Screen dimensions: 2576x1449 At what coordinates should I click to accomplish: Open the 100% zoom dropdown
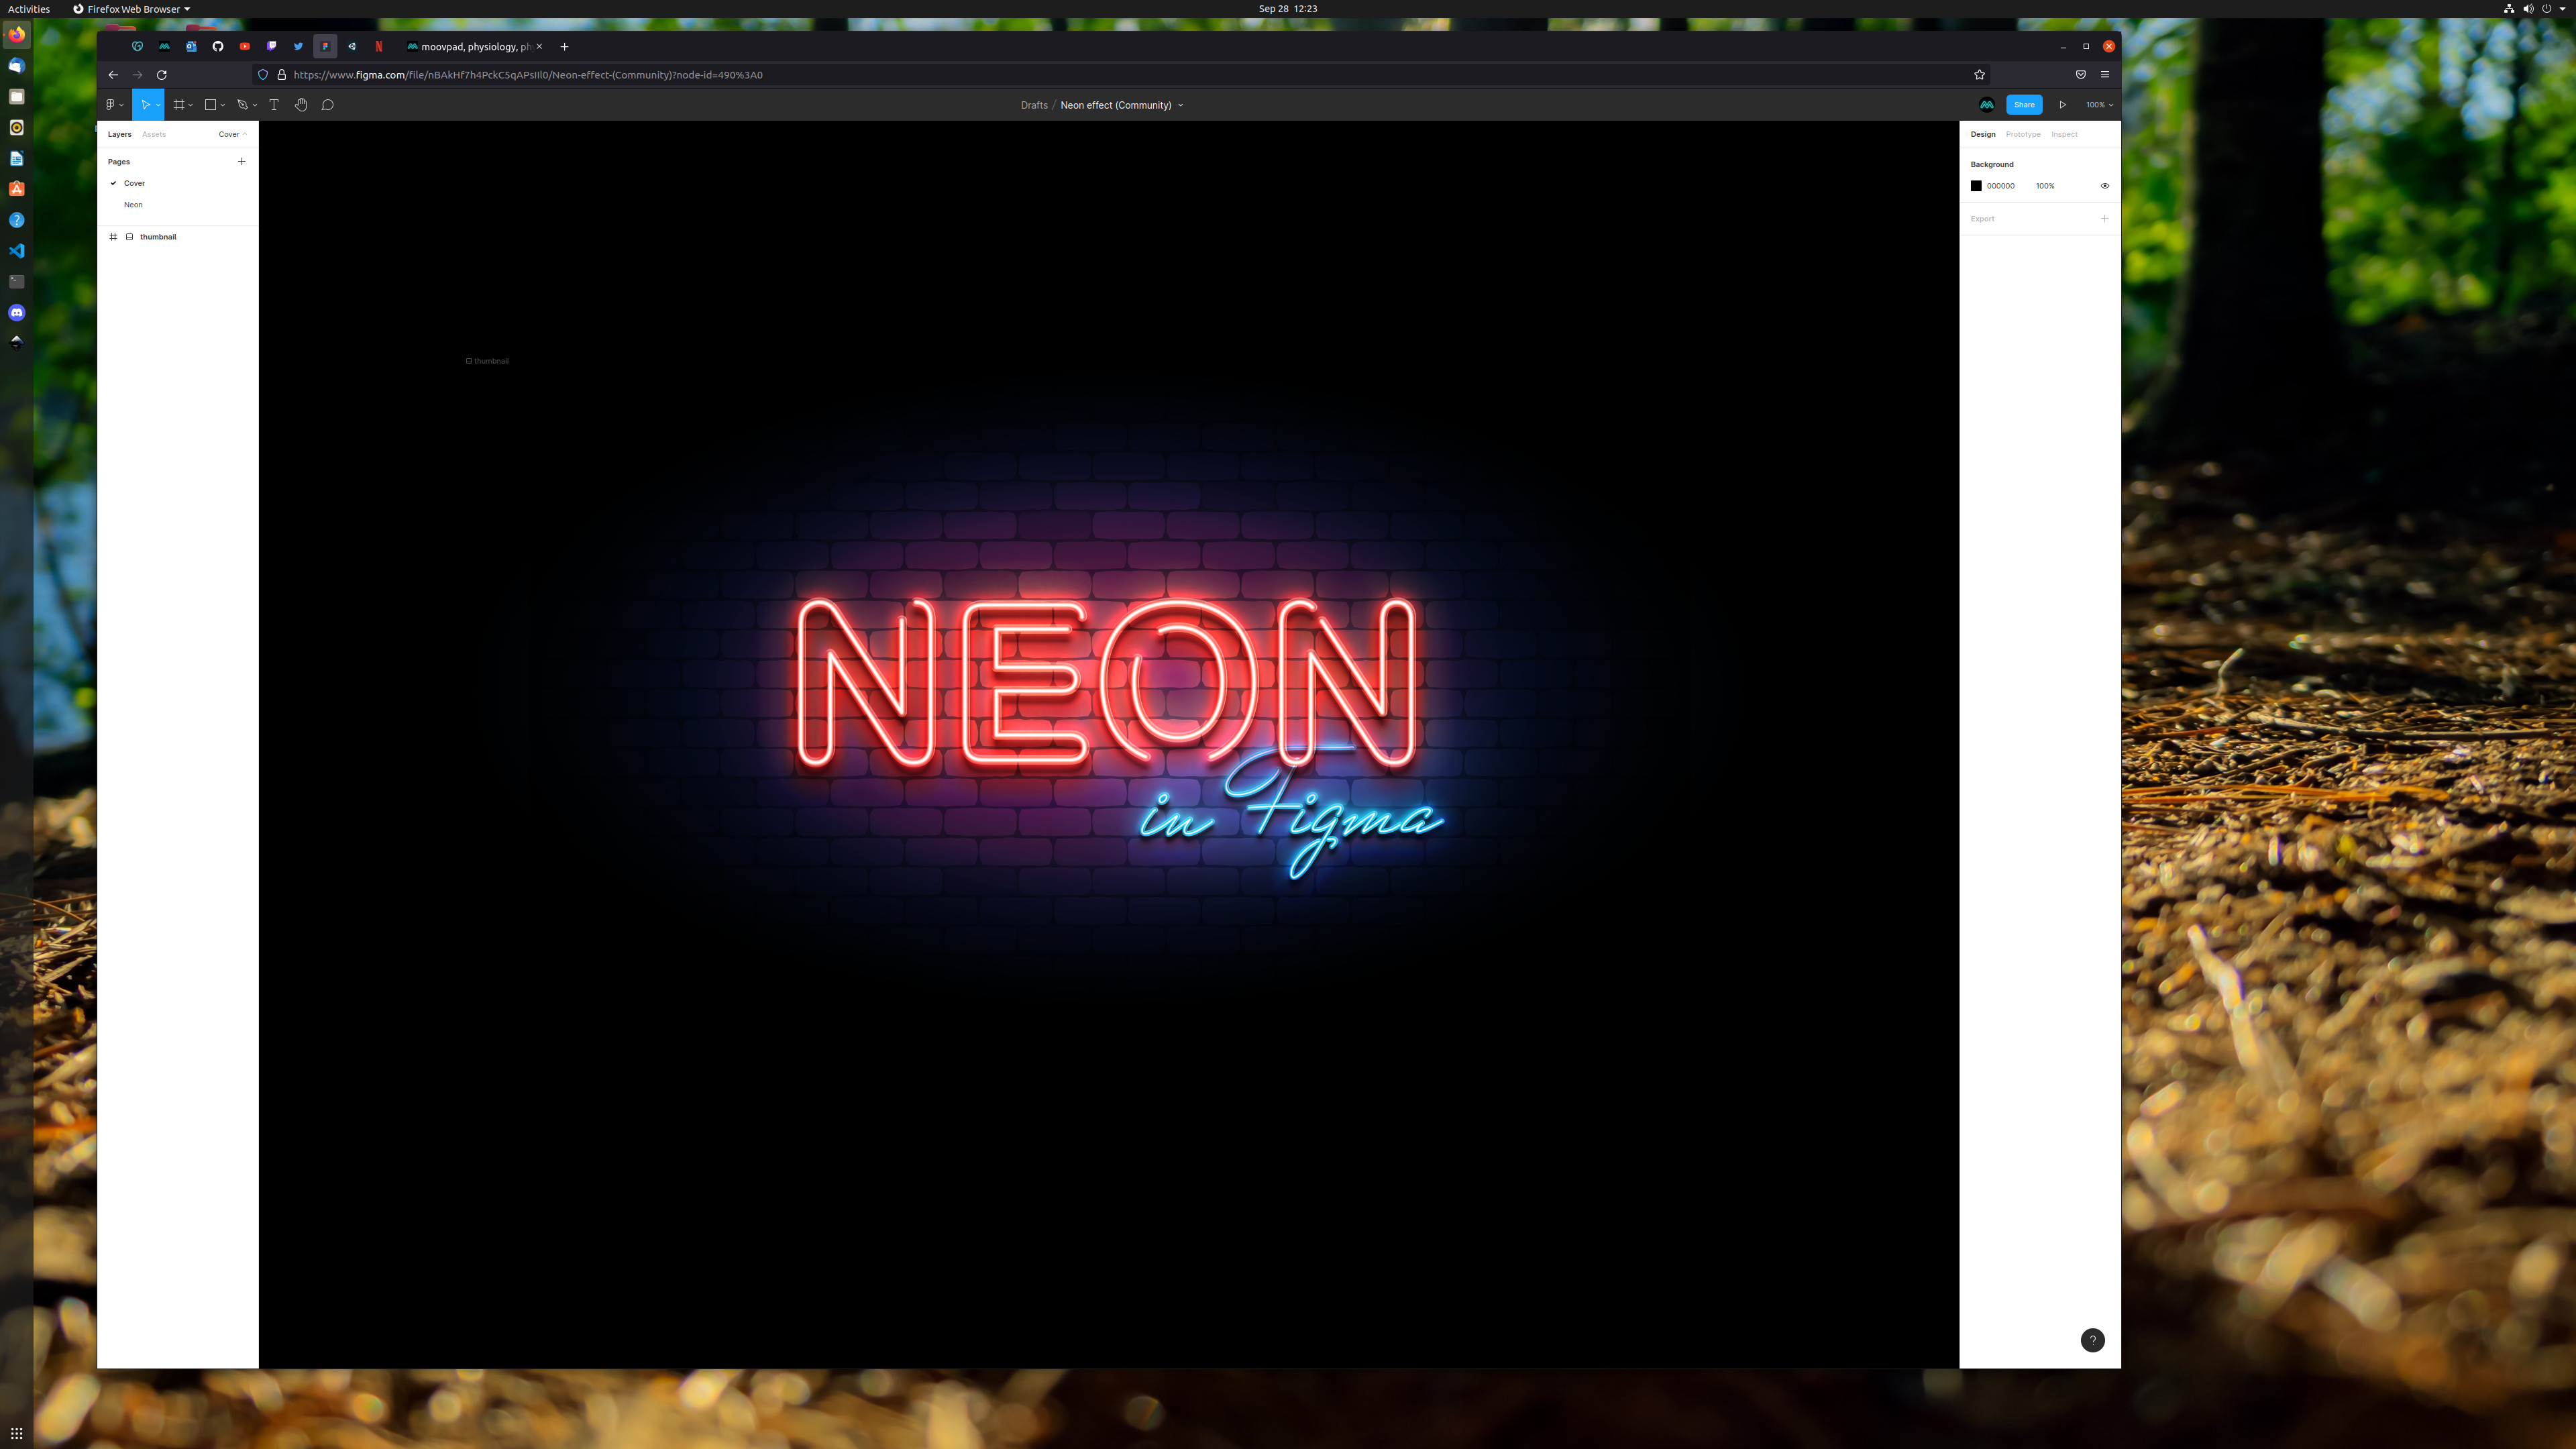click(x=2099, y=105)
